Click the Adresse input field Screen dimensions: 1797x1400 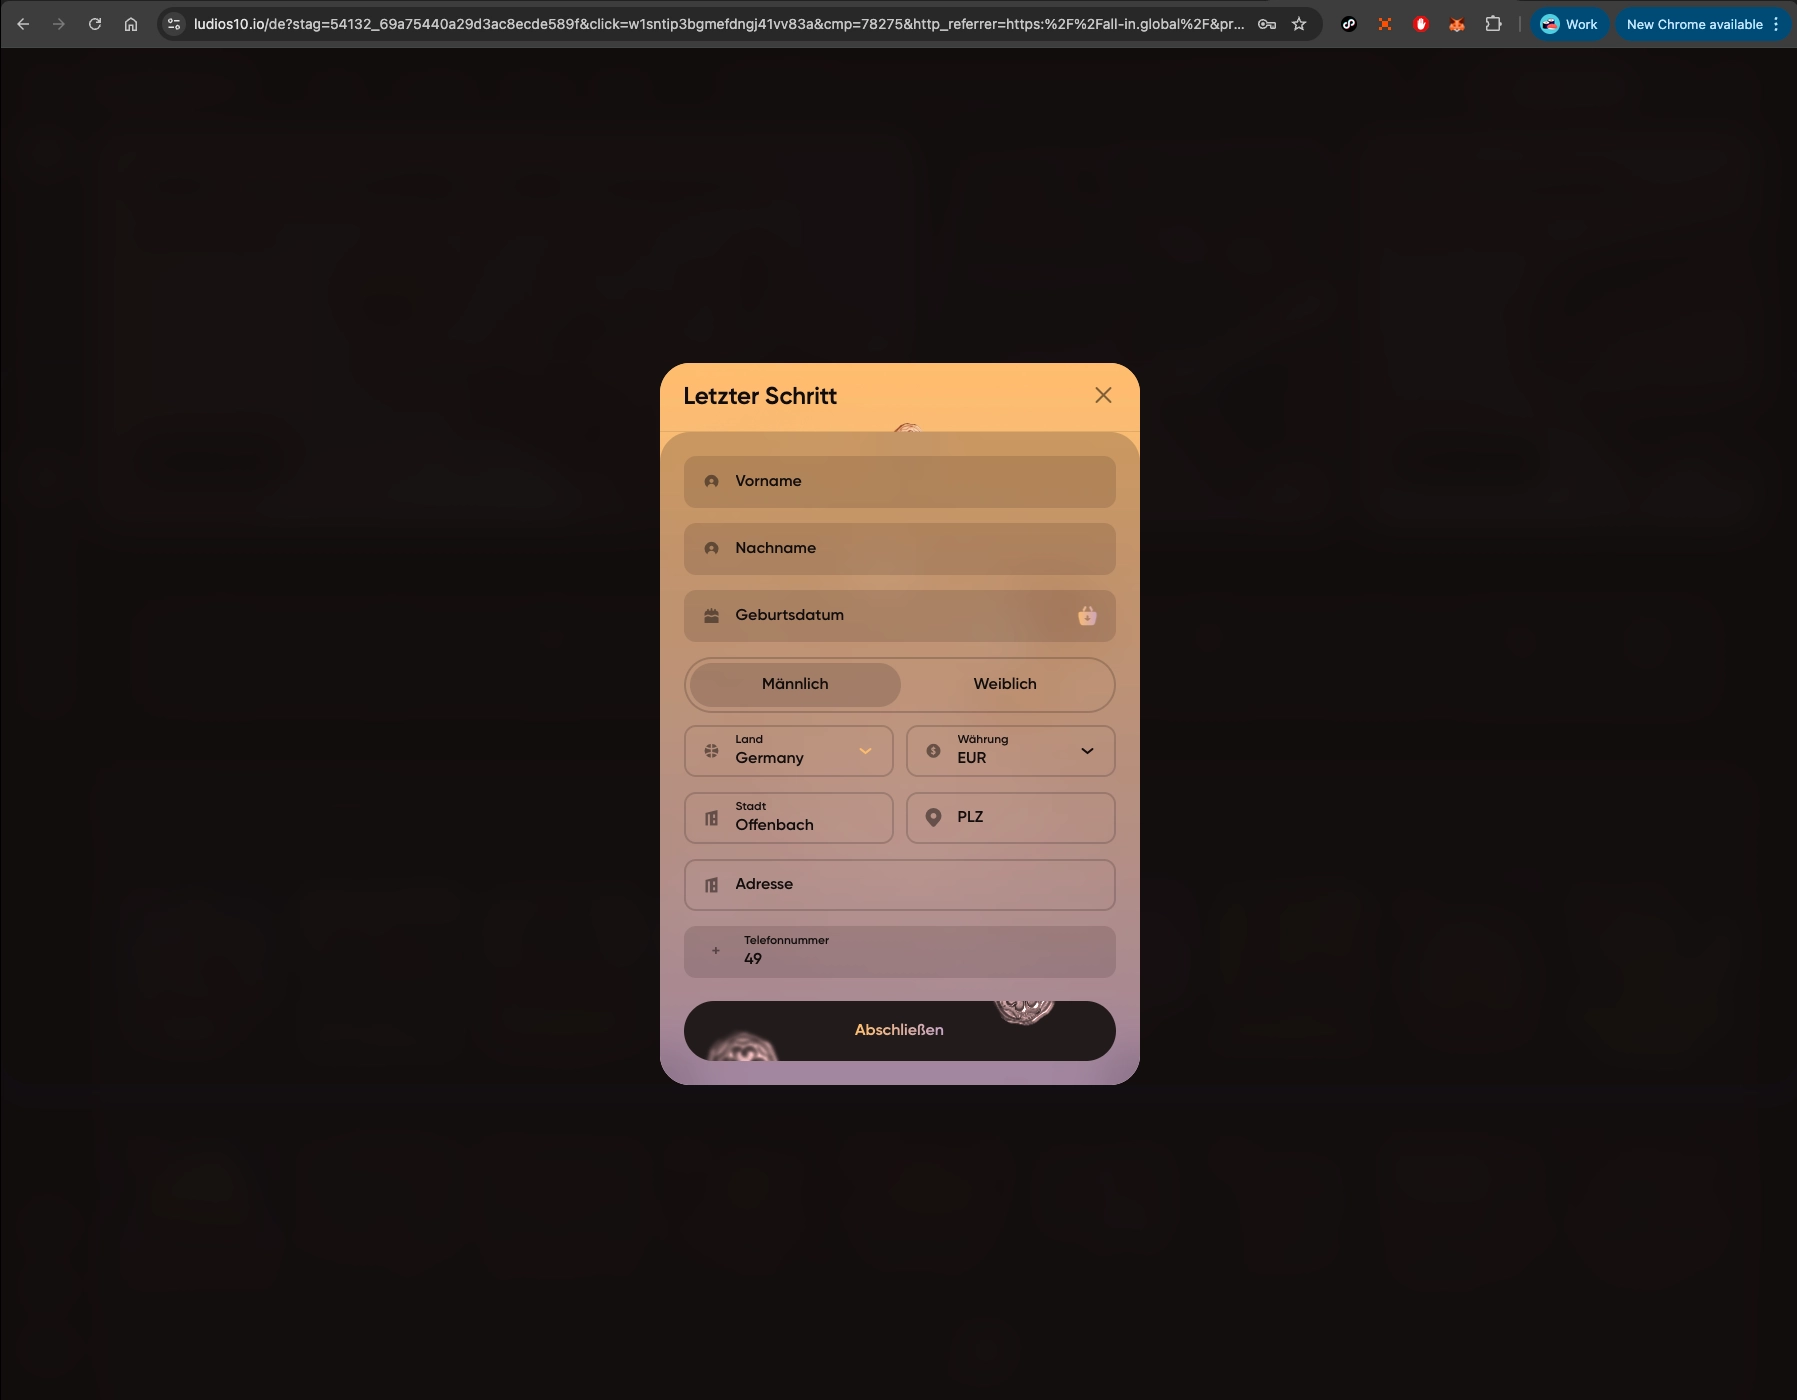tap(899, 885)
